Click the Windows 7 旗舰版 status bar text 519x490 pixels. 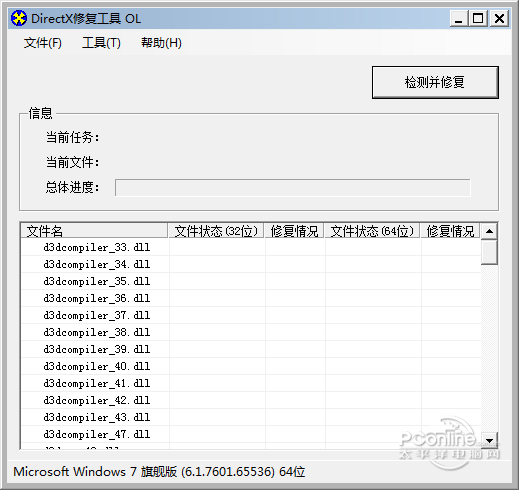(x=159, y=472)
